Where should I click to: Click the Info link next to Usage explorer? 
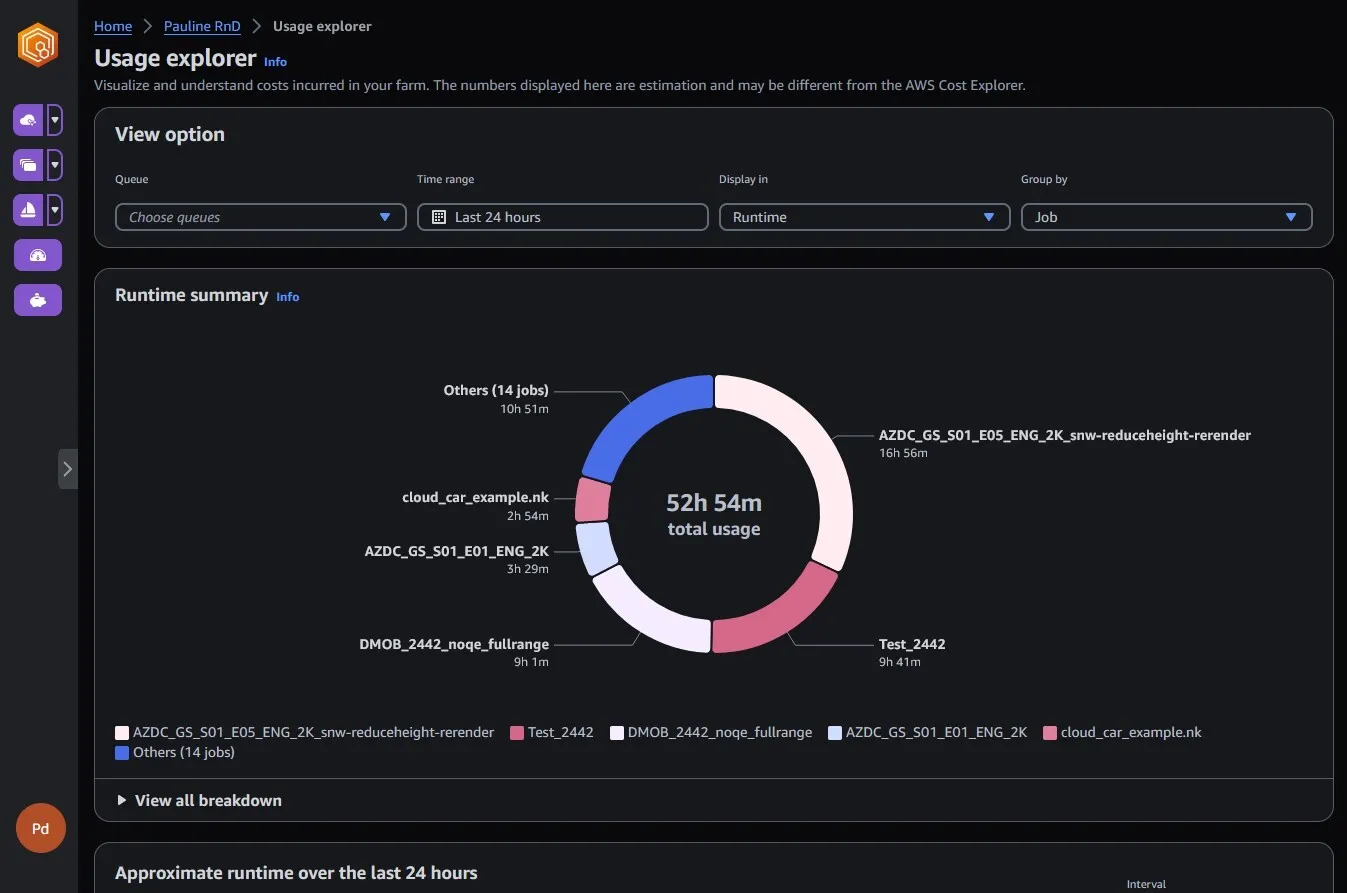[x=275, y=62]
